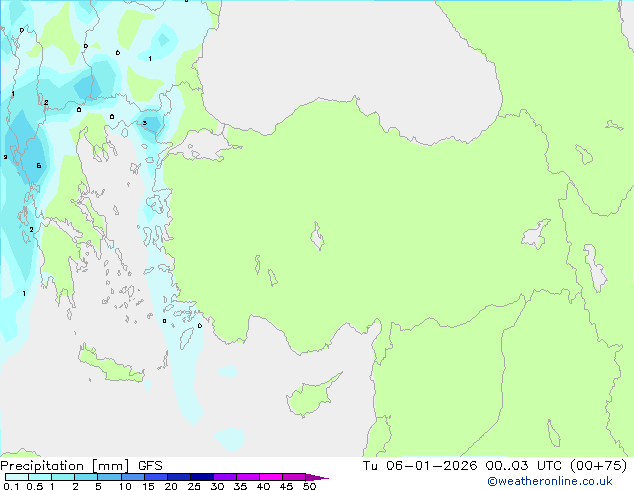Click the legend's over-50 arrow tip
This screenshot has height=490, width=634.
[x=317, y=477]
